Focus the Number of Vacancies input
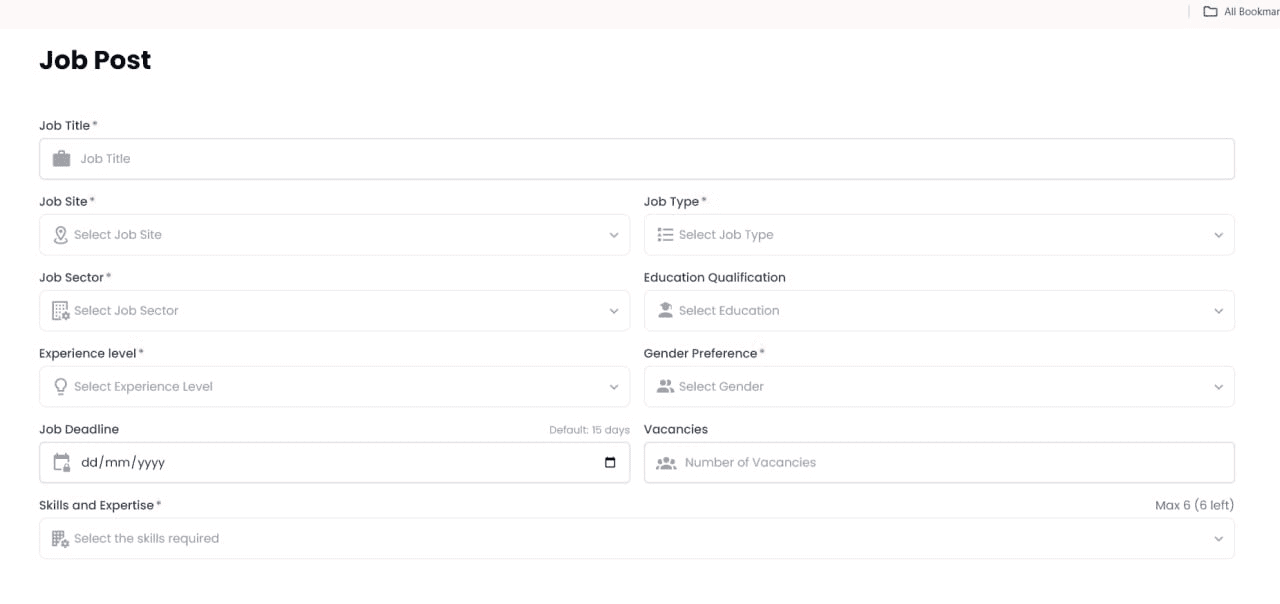1280x604 pixels. [939, 463]
